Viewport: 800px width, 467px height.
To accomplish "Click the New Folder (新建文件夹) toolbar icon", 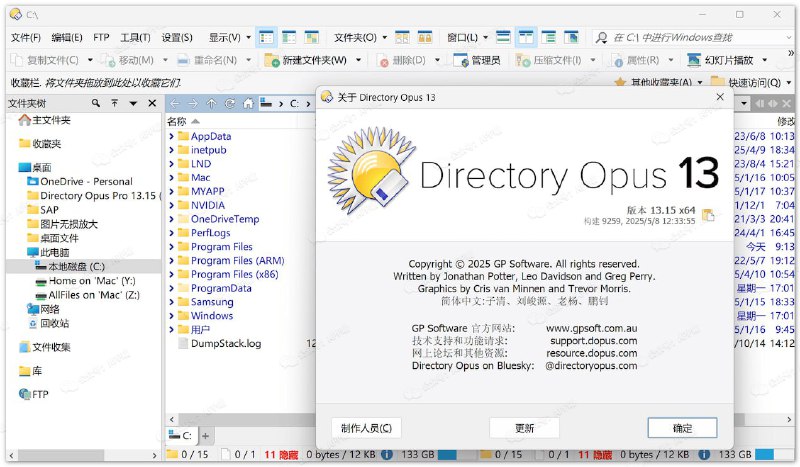I will point(271,60).
